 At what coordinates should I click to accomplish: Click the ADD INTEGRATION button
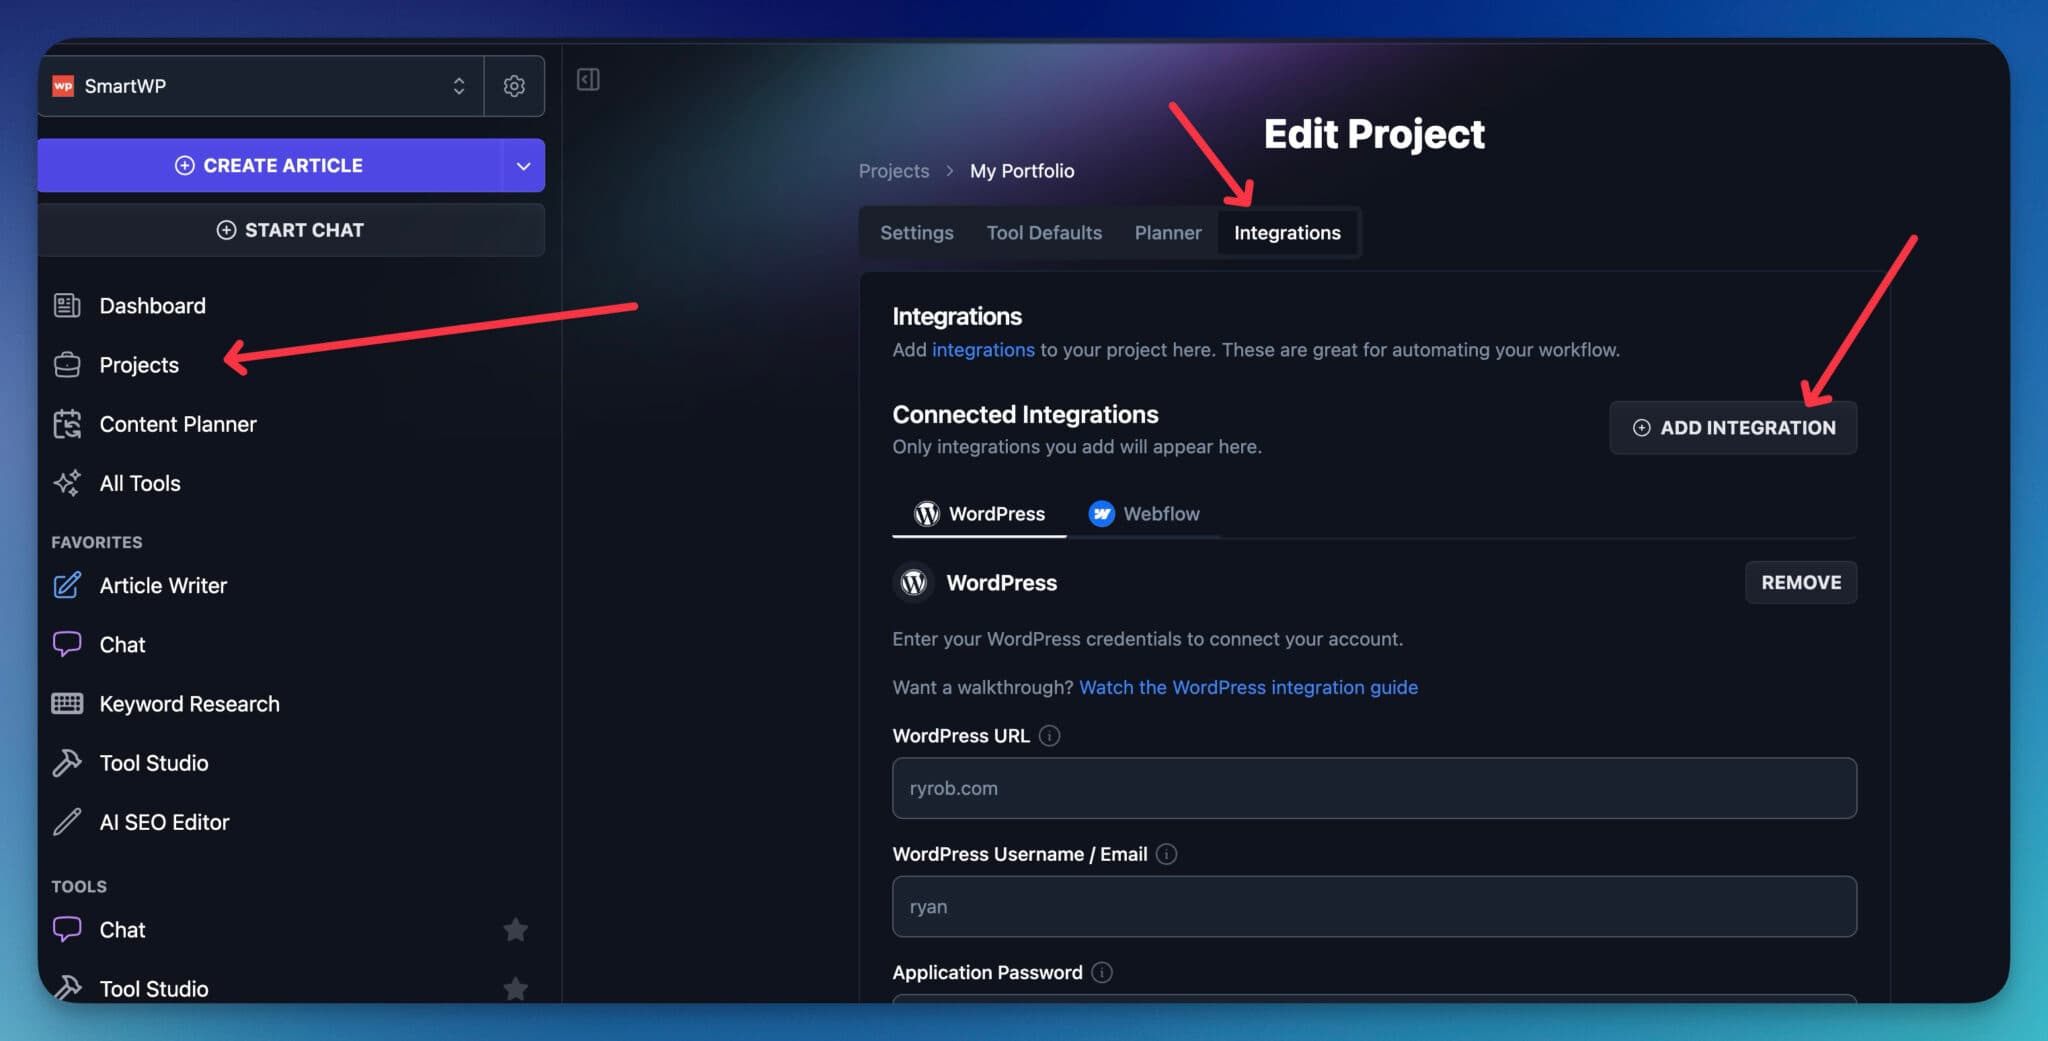tap(1733, 427)
